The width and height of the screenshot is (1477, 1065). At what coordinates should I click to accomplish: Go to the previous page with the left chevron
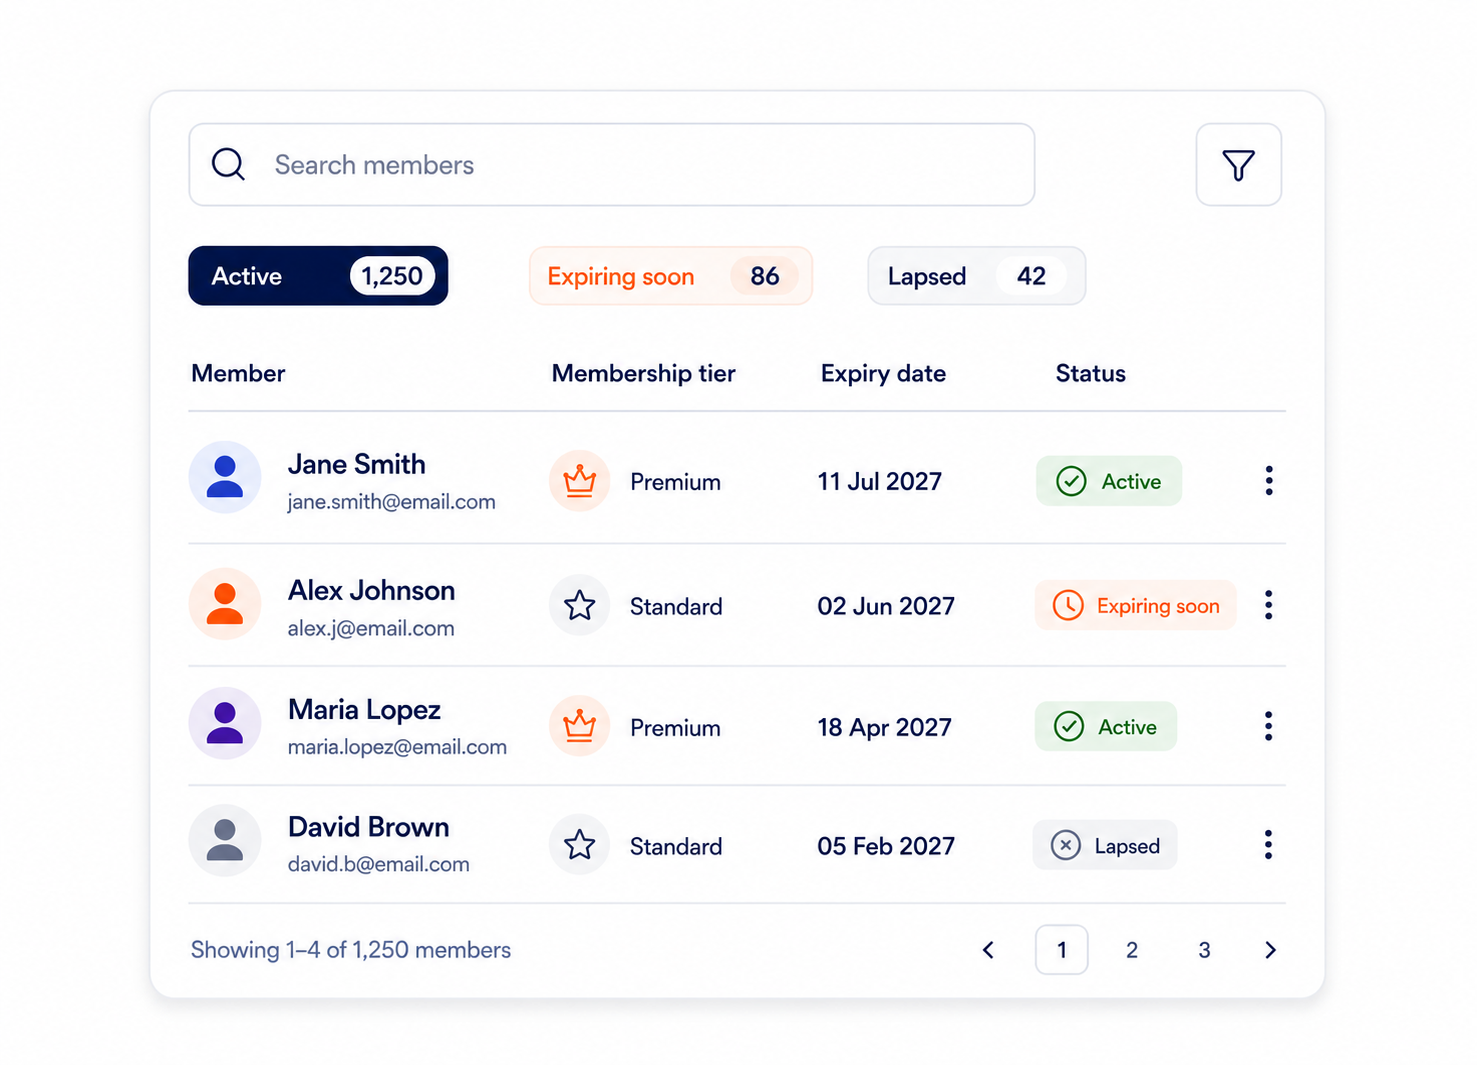(x=988, y=950)
